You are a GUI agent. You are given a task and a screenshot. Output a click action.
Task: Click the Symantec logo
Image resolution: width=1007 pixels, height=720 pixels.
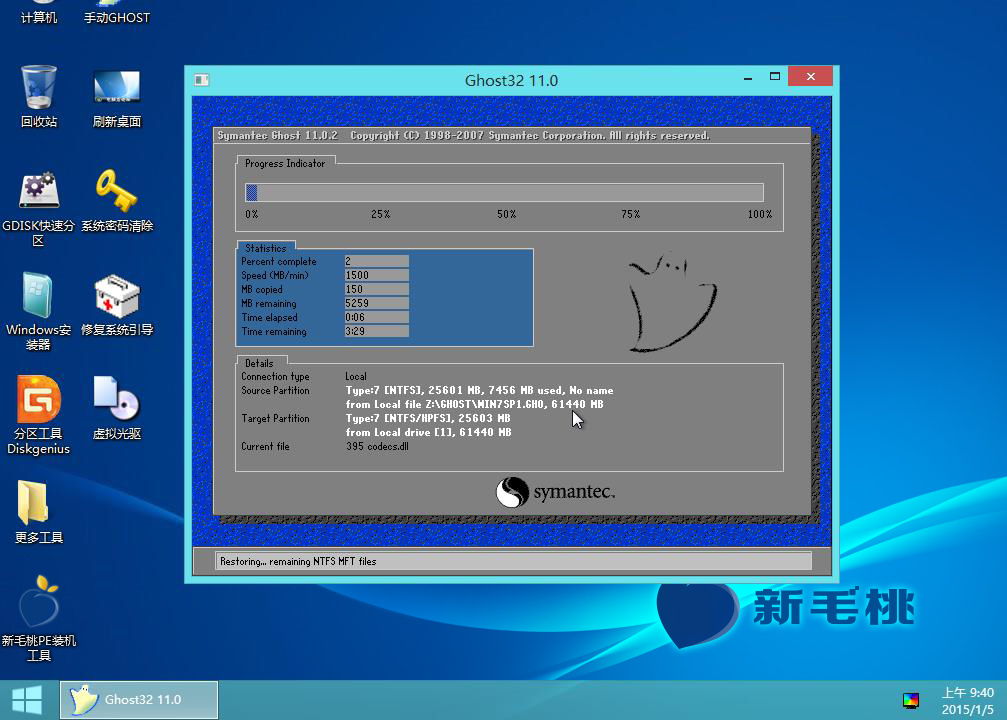556,492
